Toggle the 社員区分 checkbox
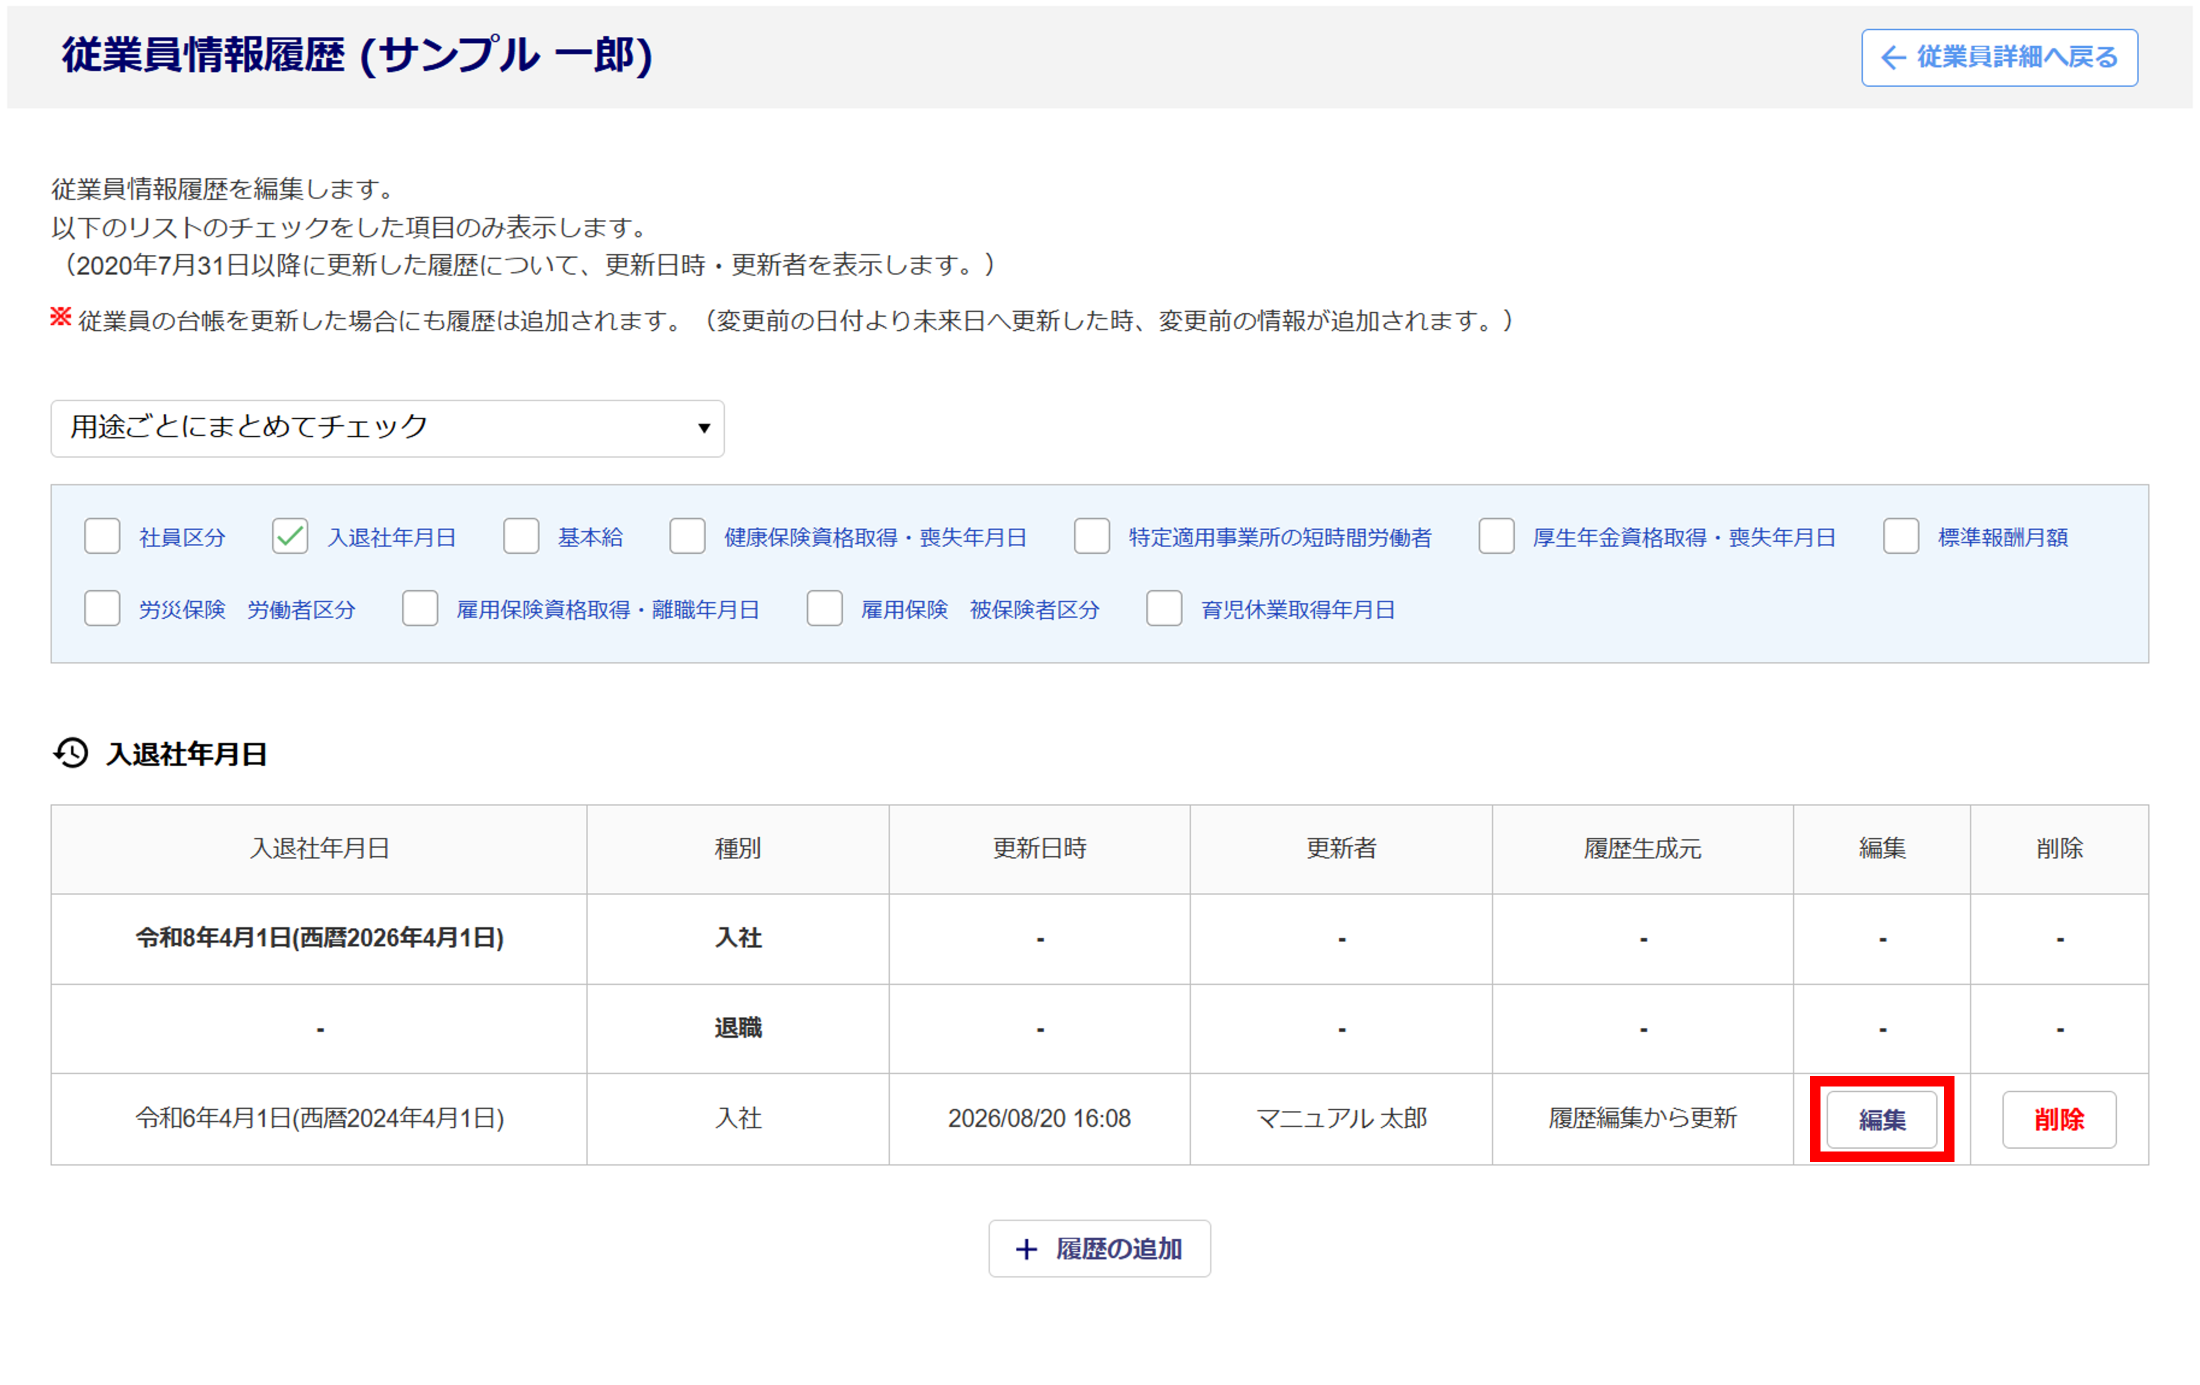This screenshot has width=2200, height=1385. click(x=102, y=536)
